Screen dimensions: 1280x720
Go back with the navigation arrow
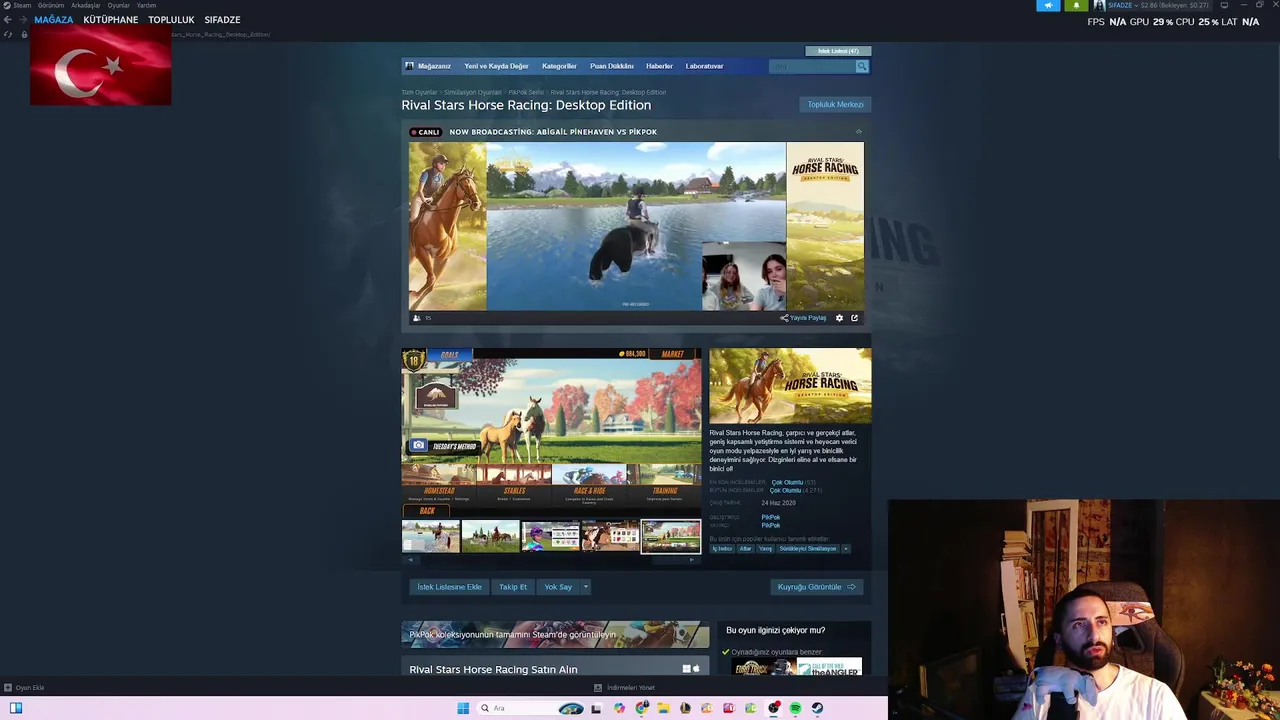(8, 19)
